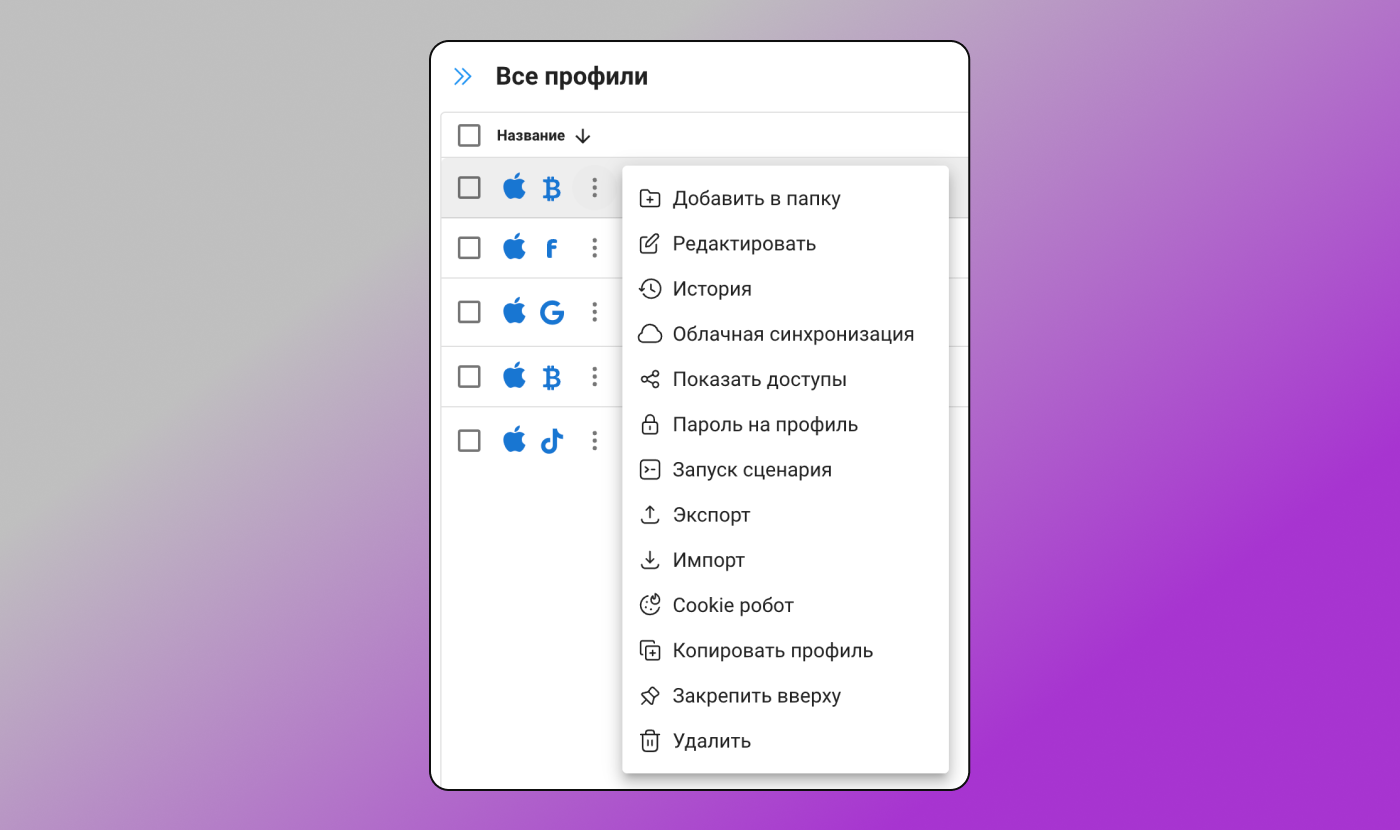Click the Facebook icon in the second profile row
The width and height of the screenshot is (1400, 830).
click(x=552, y=247)
